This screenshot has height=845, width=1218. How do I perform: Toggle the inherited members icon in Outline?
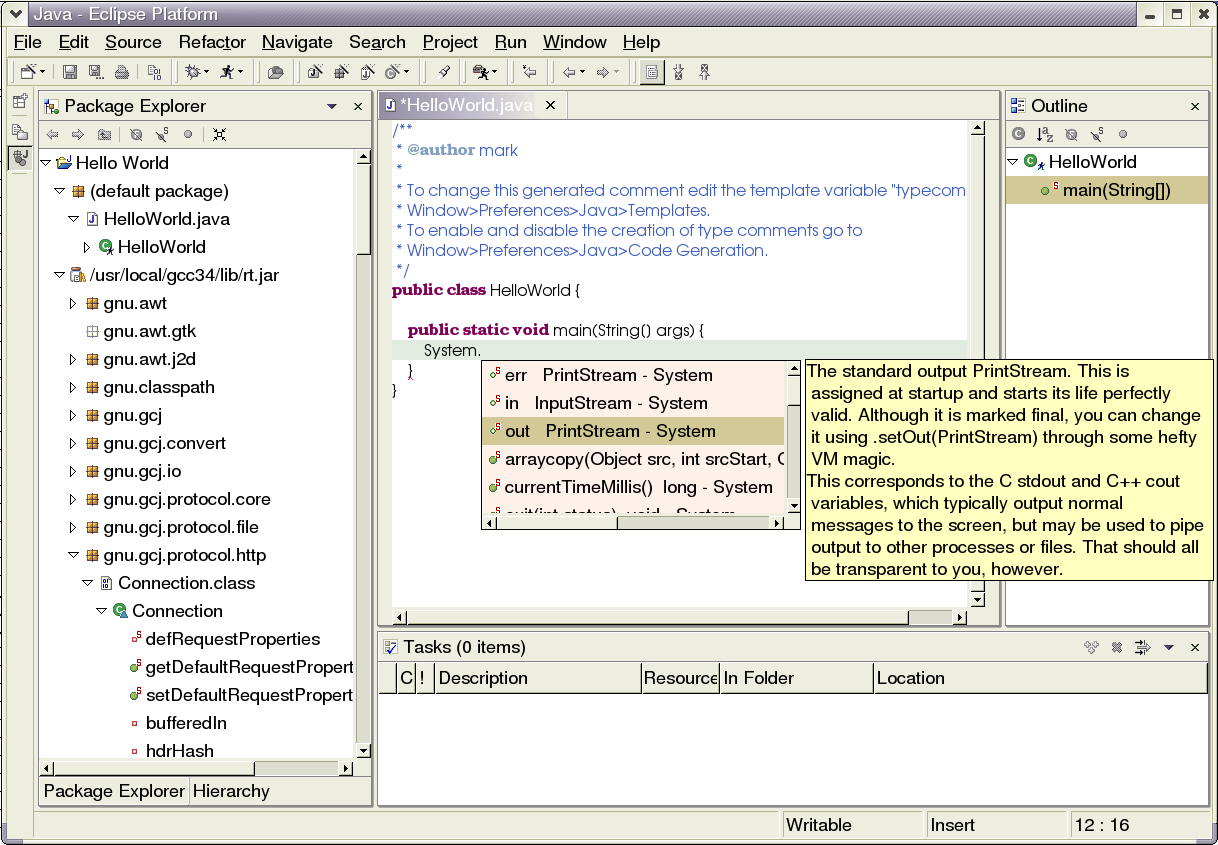1019,134
